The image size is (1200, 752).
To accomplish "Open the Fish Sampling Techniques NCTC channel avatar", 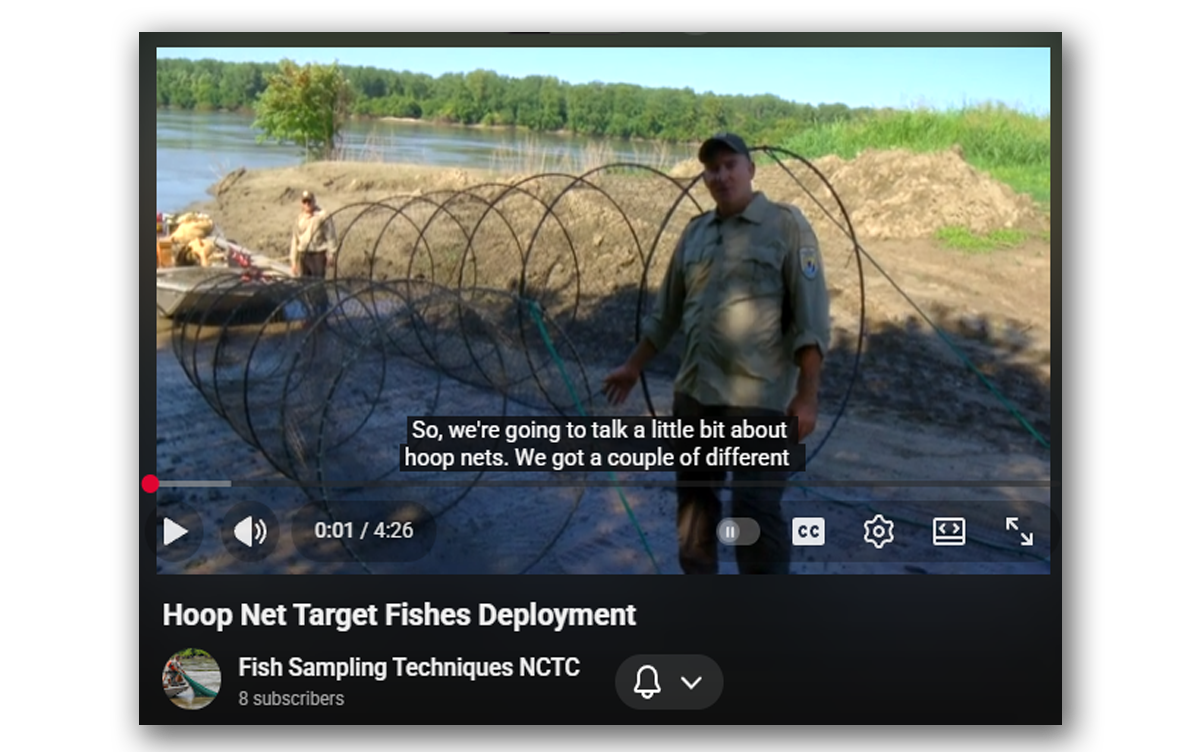I will [191, 679].
